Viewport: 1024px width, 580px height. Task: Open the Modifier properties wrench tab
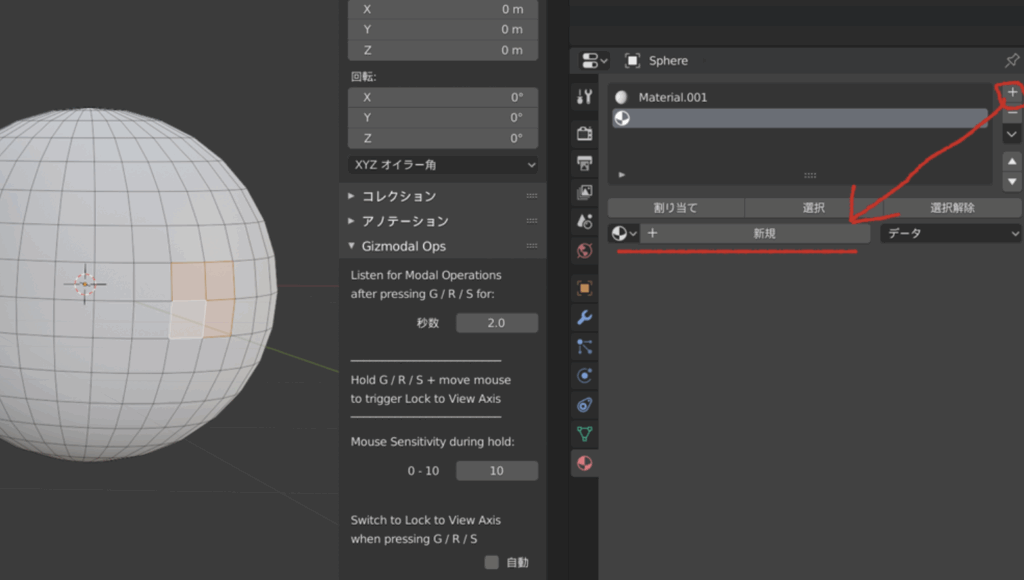(x=585, y=318)
